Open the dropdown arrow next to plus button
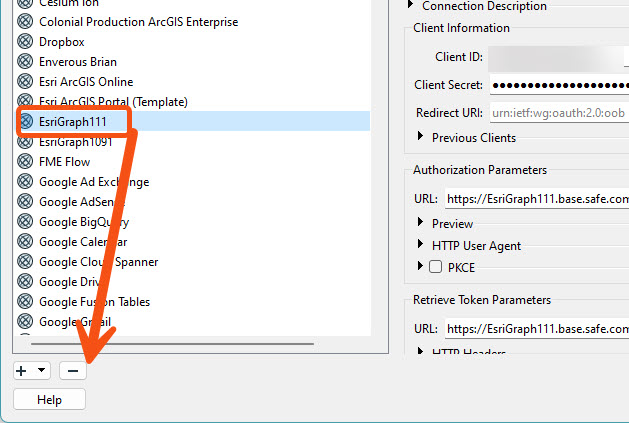Screen dimensions: 629x423 click(x=41, y=370)
